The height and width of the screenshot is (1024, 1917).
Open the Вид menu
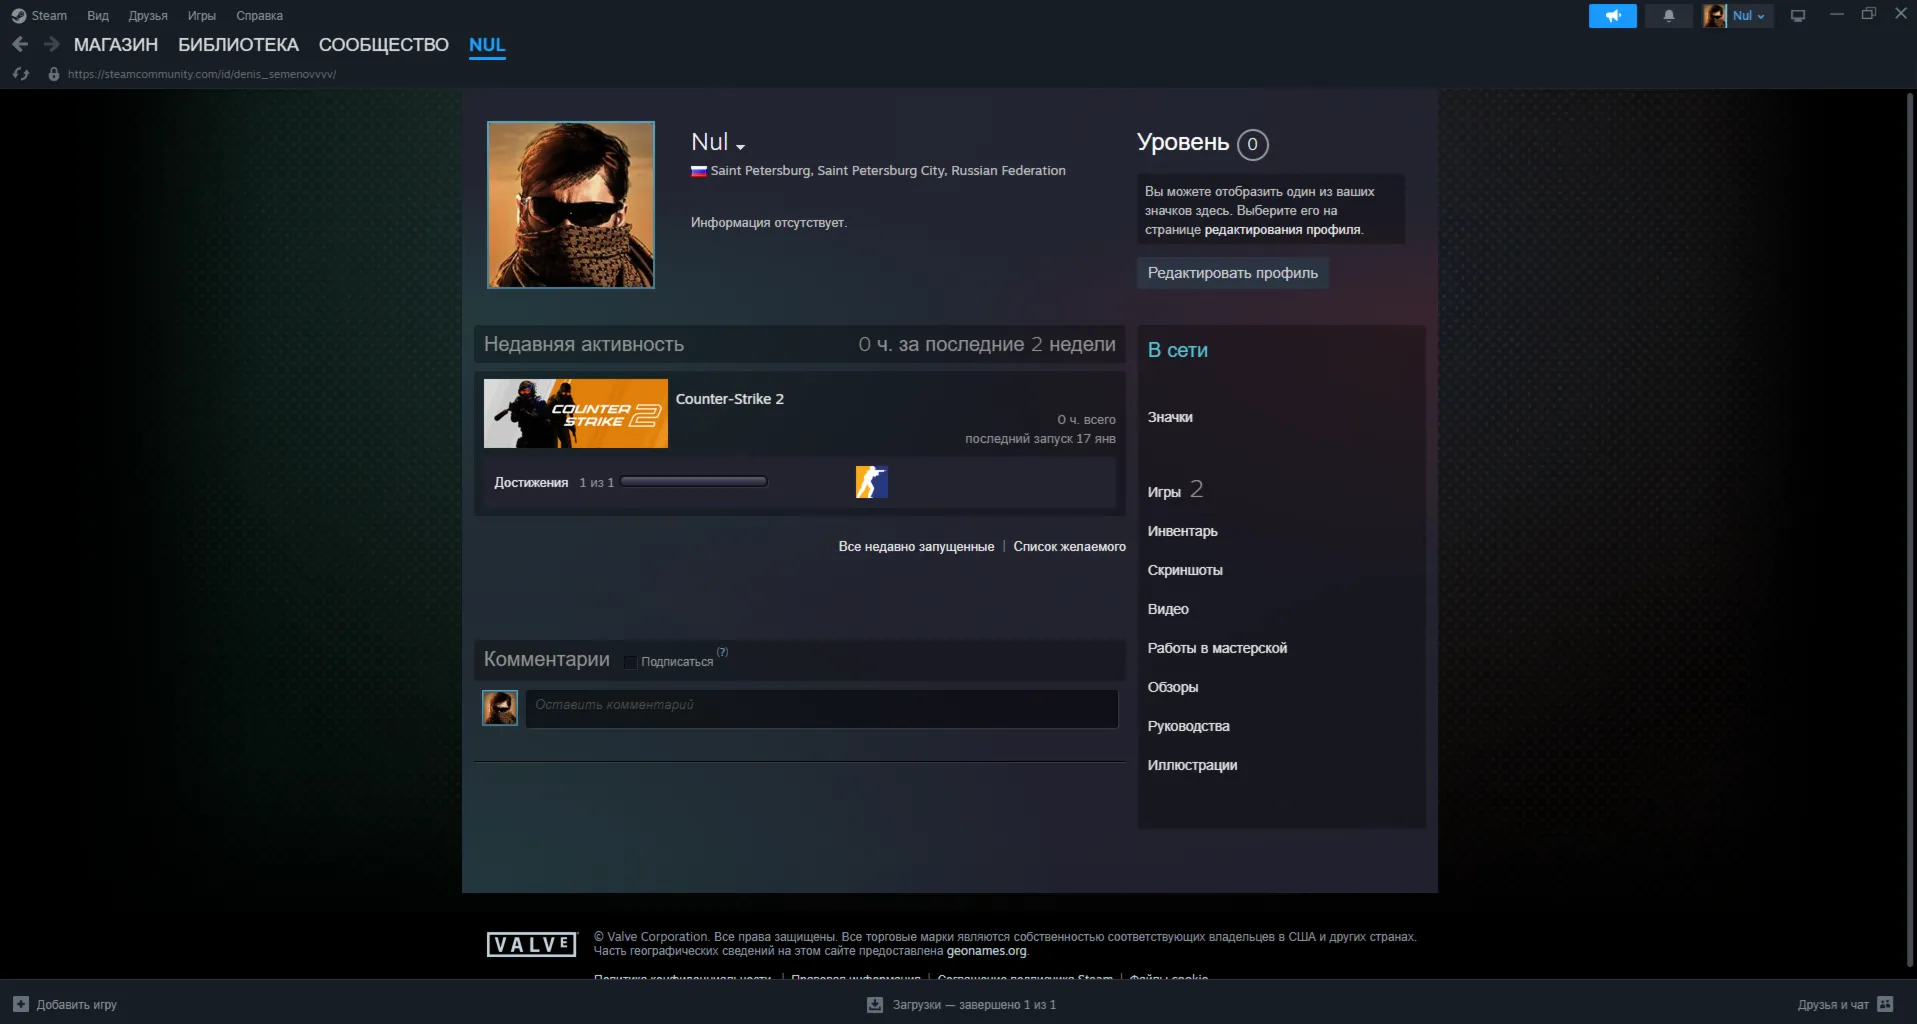pos(98,16)
